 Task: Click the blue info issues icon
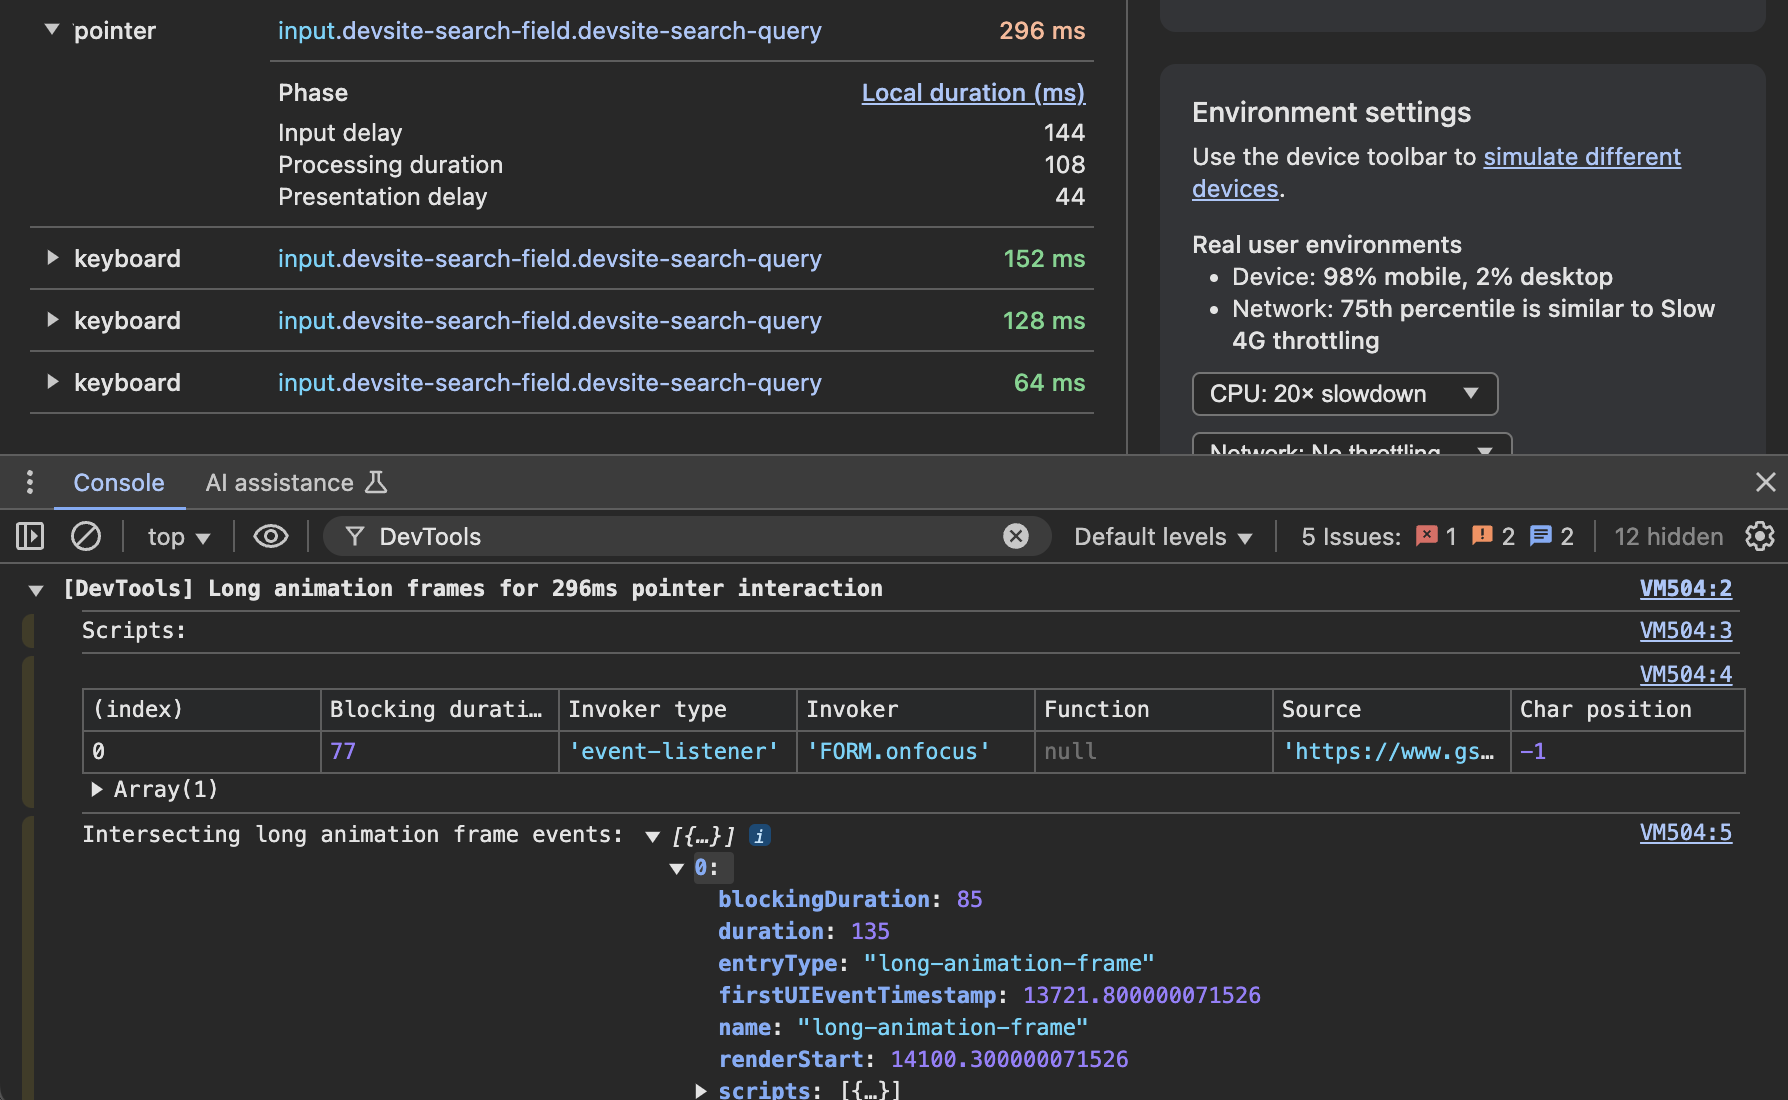[1541, 536]
